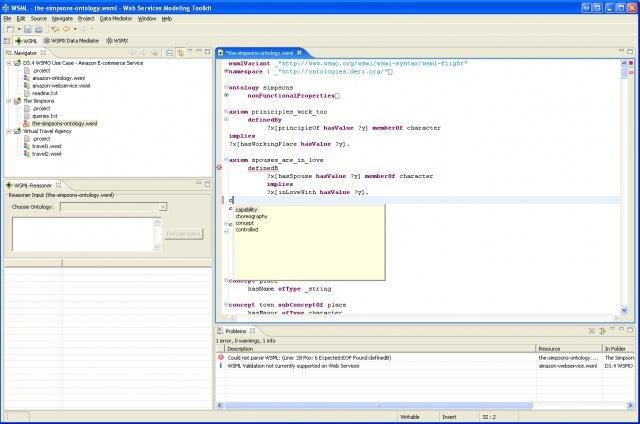Select queries.txt in Navigator
640x424 pixels.
pos(45,116)
